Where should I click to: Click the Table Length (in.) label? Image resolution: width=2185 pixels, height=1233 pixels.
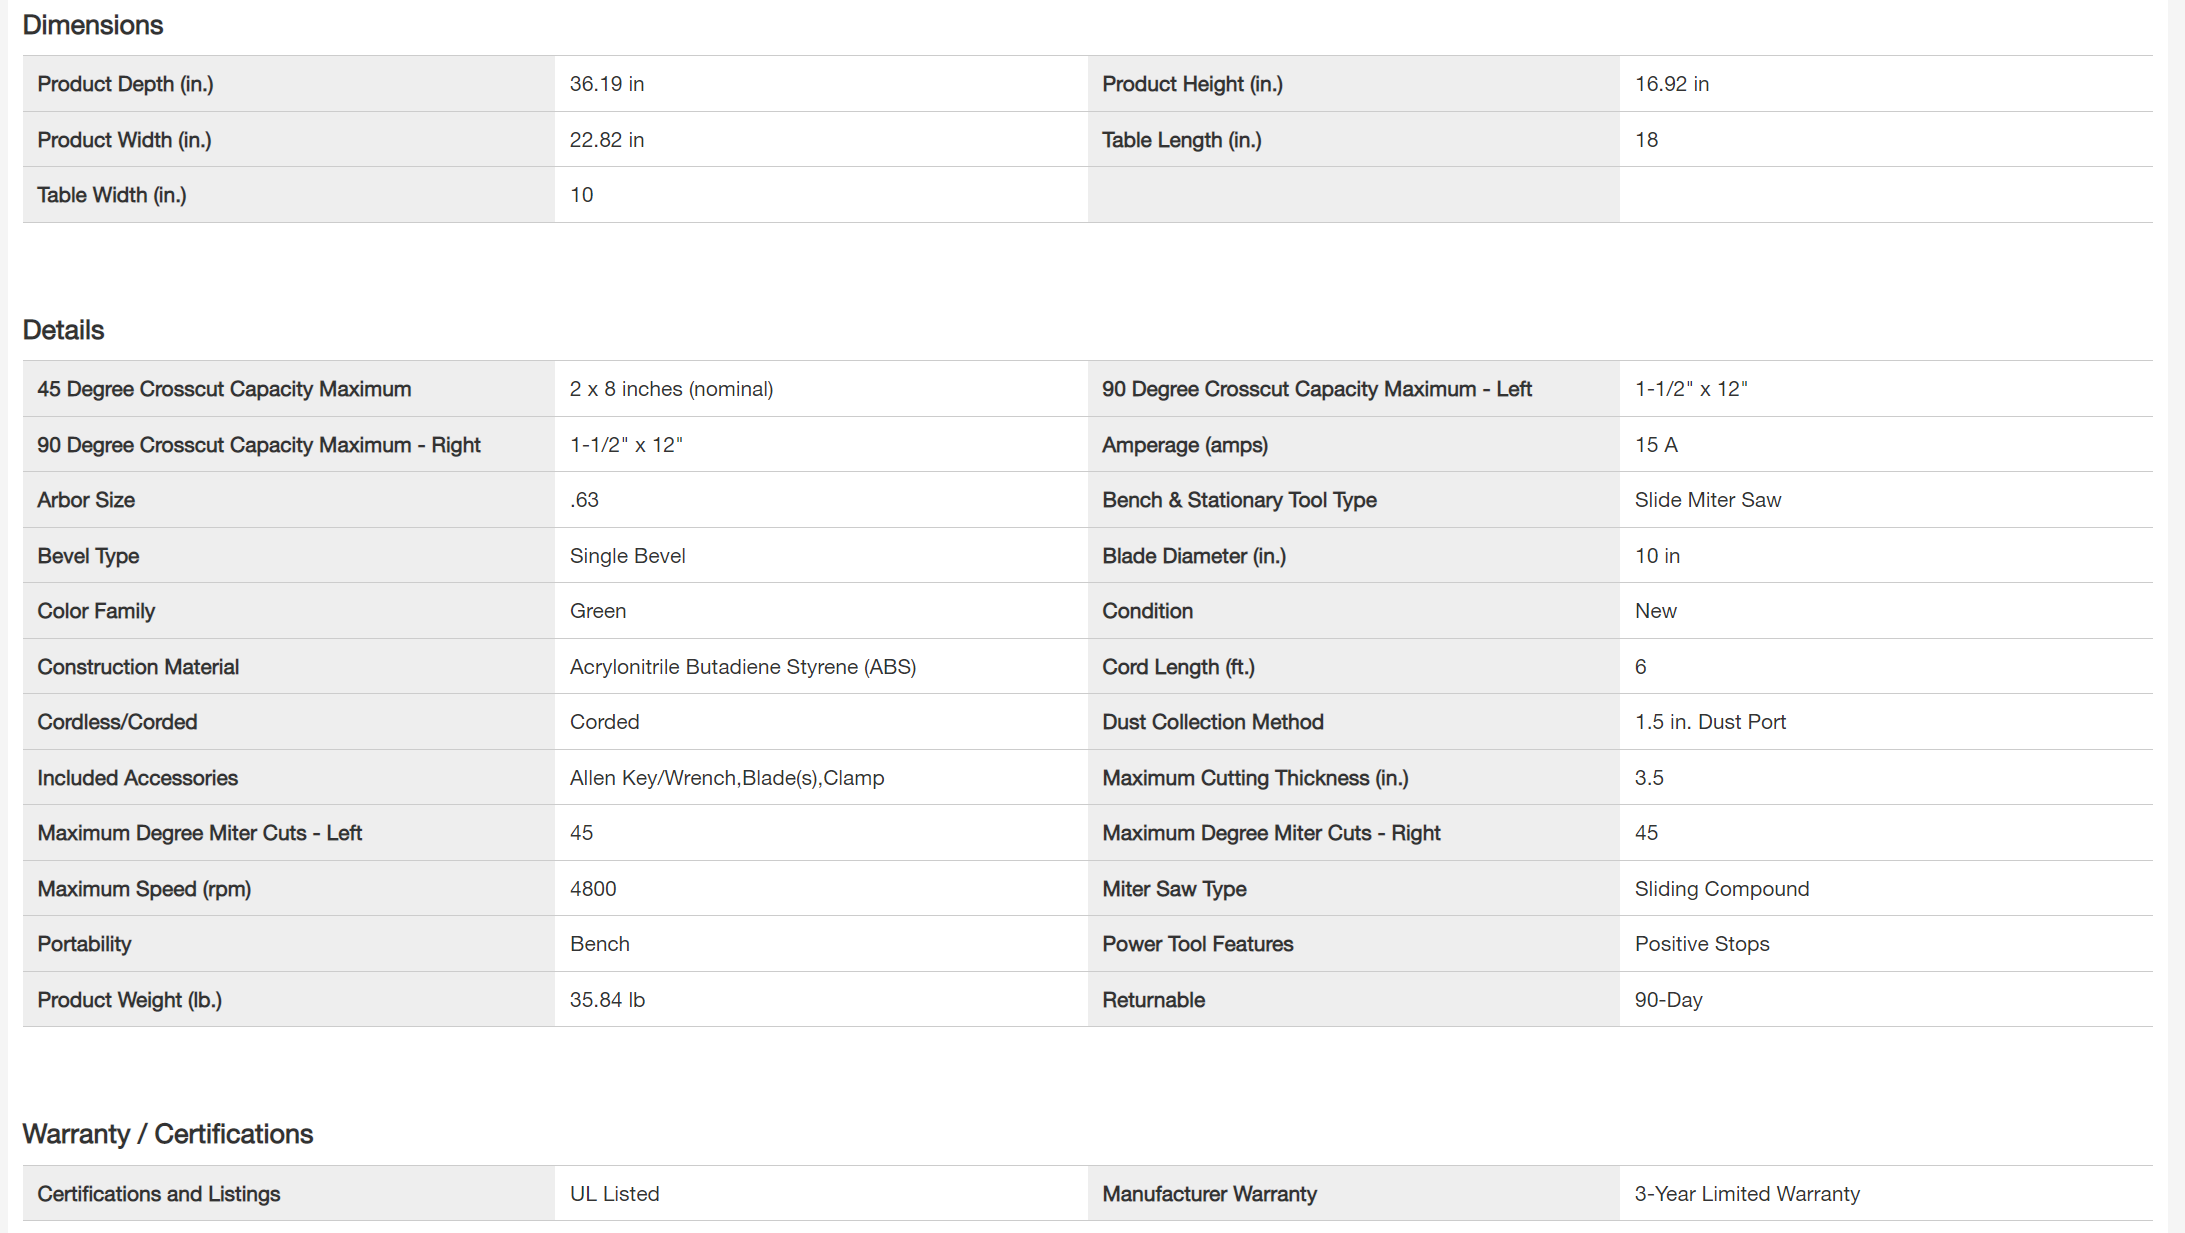pyautogui.click(x=1181, y=140)
